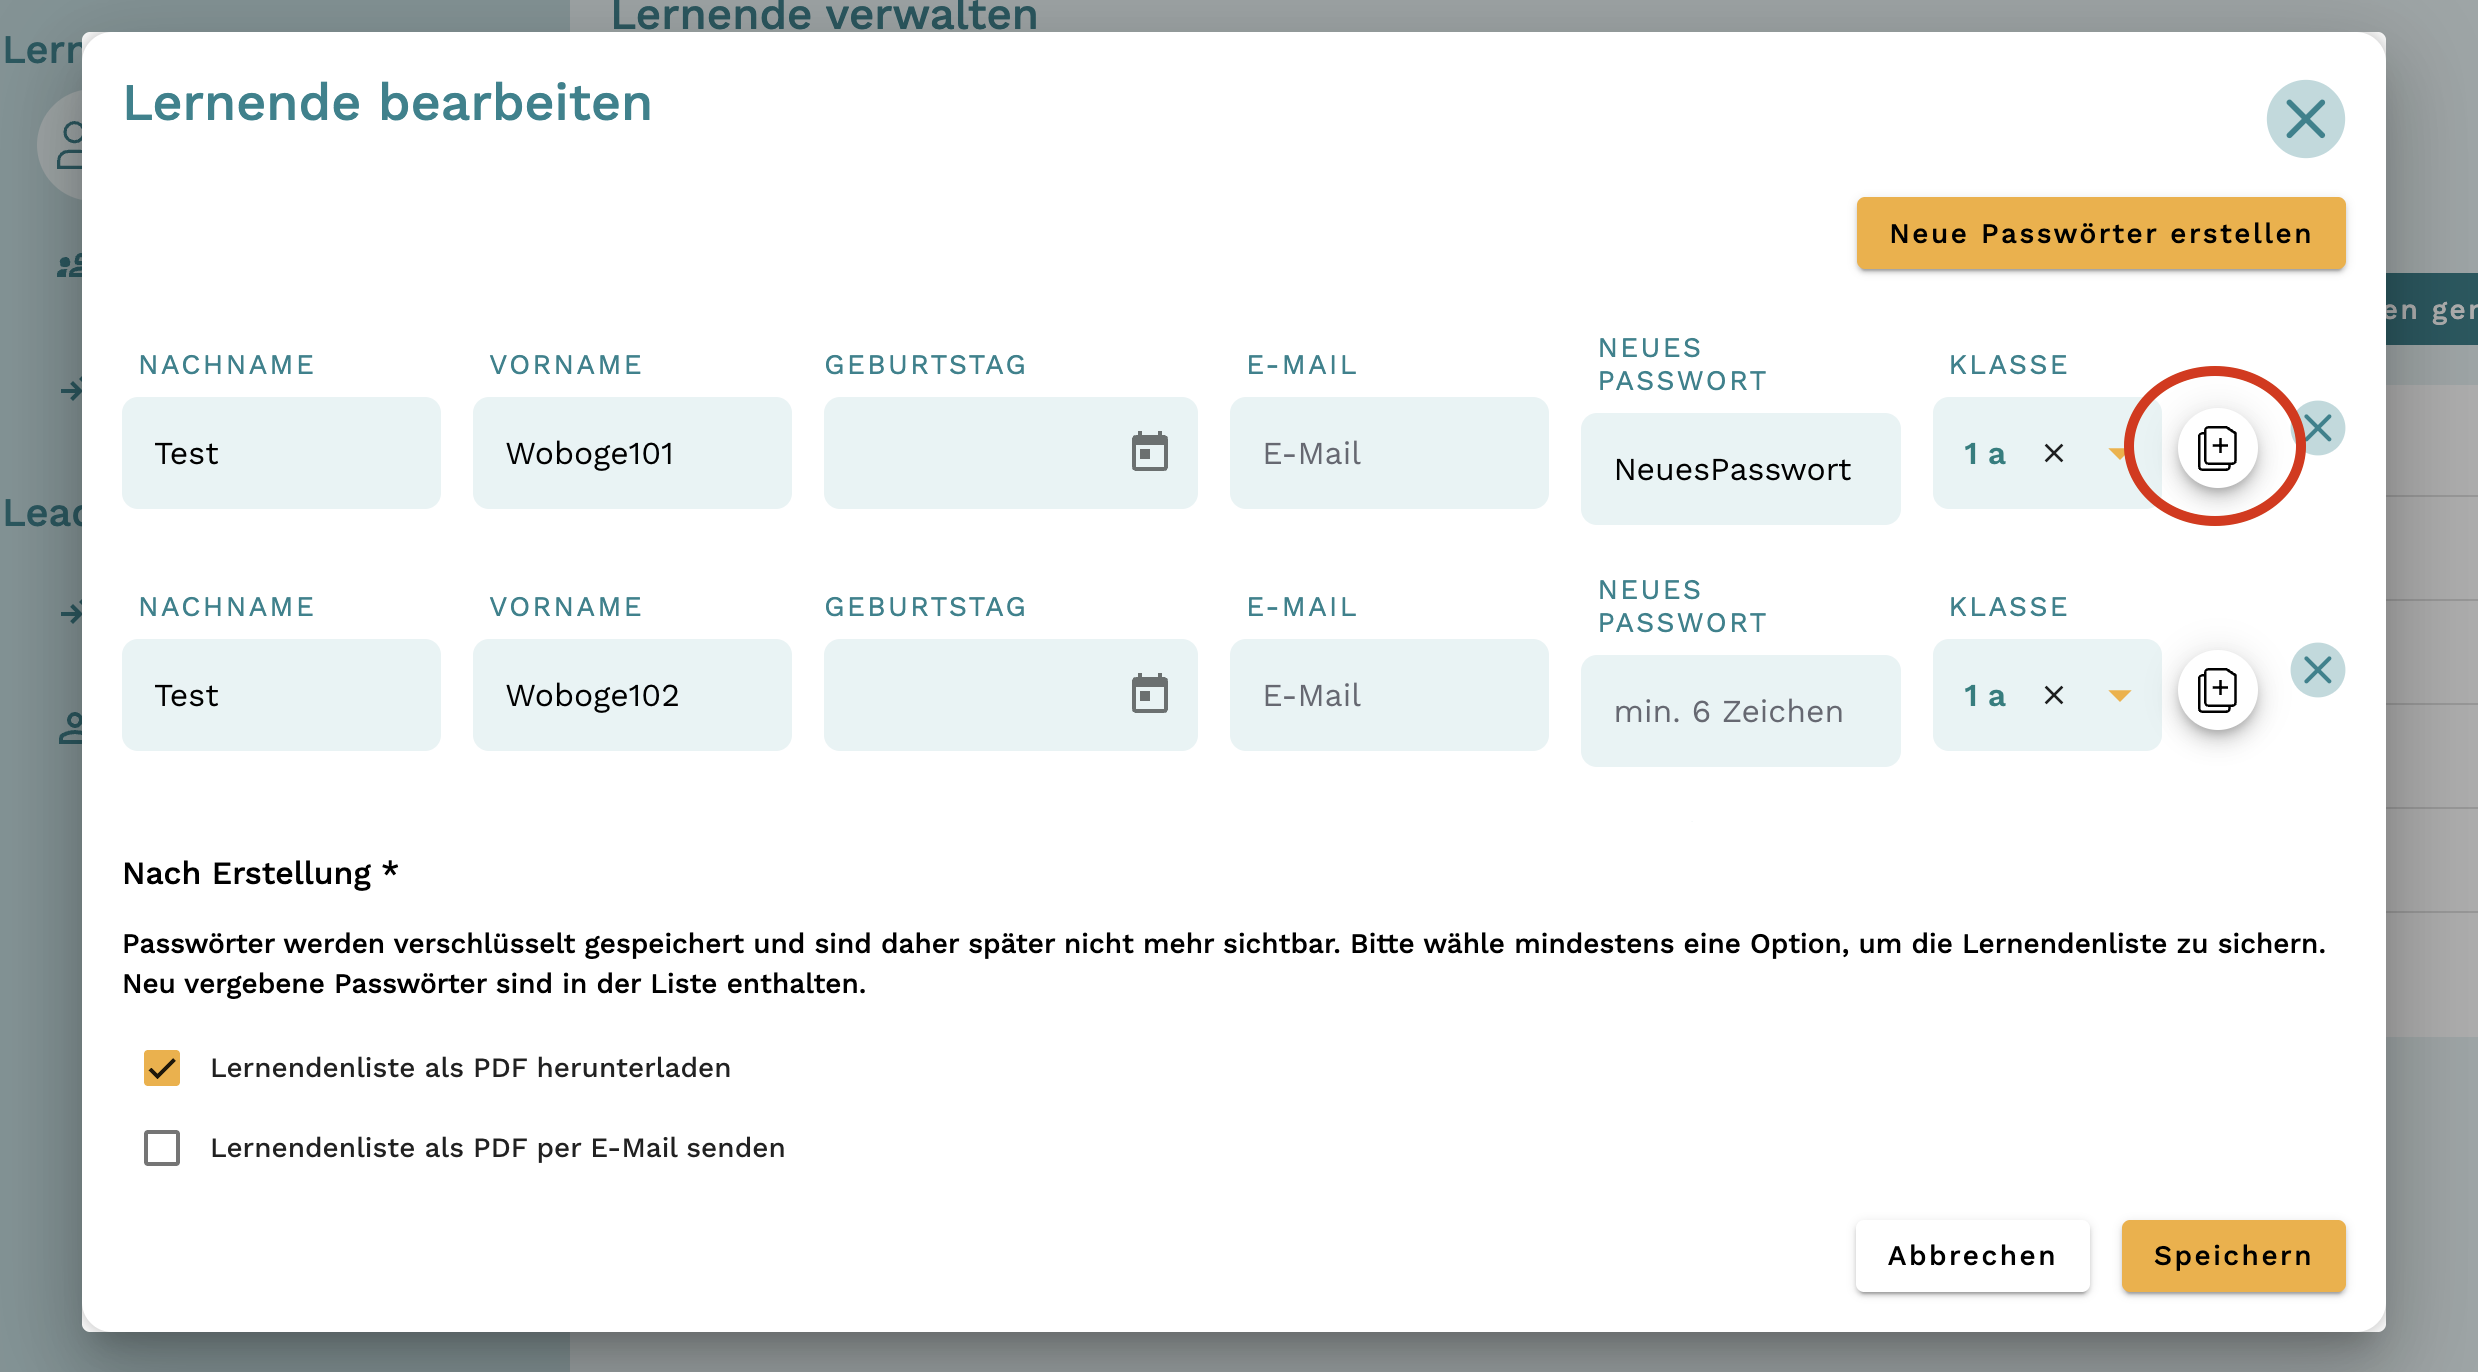Click the duplicate icon circled in red
The width and height of the screenshot is (2478, 1372).
(2218, 448)
